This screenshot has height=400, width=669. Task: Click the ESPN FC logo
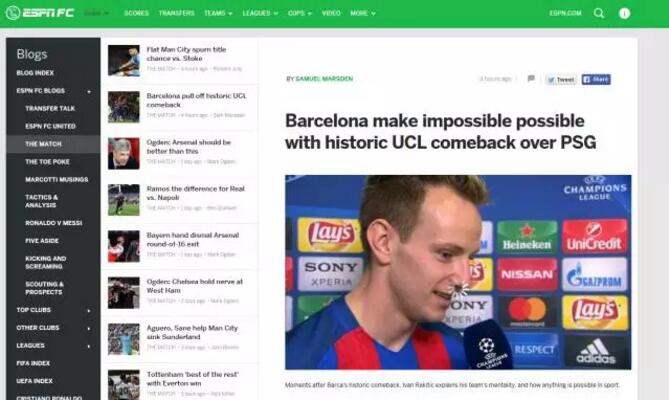point(40,13)
